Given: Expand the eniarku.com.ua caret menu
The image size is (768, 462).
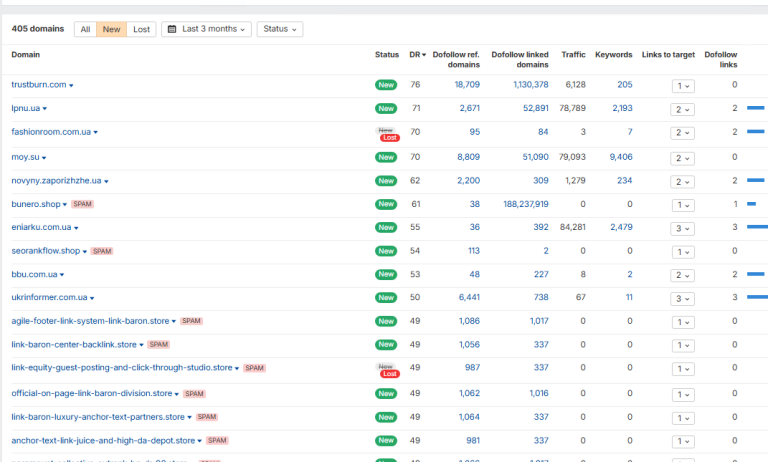Looking at the screenshot, I should [x=76, y=228].
